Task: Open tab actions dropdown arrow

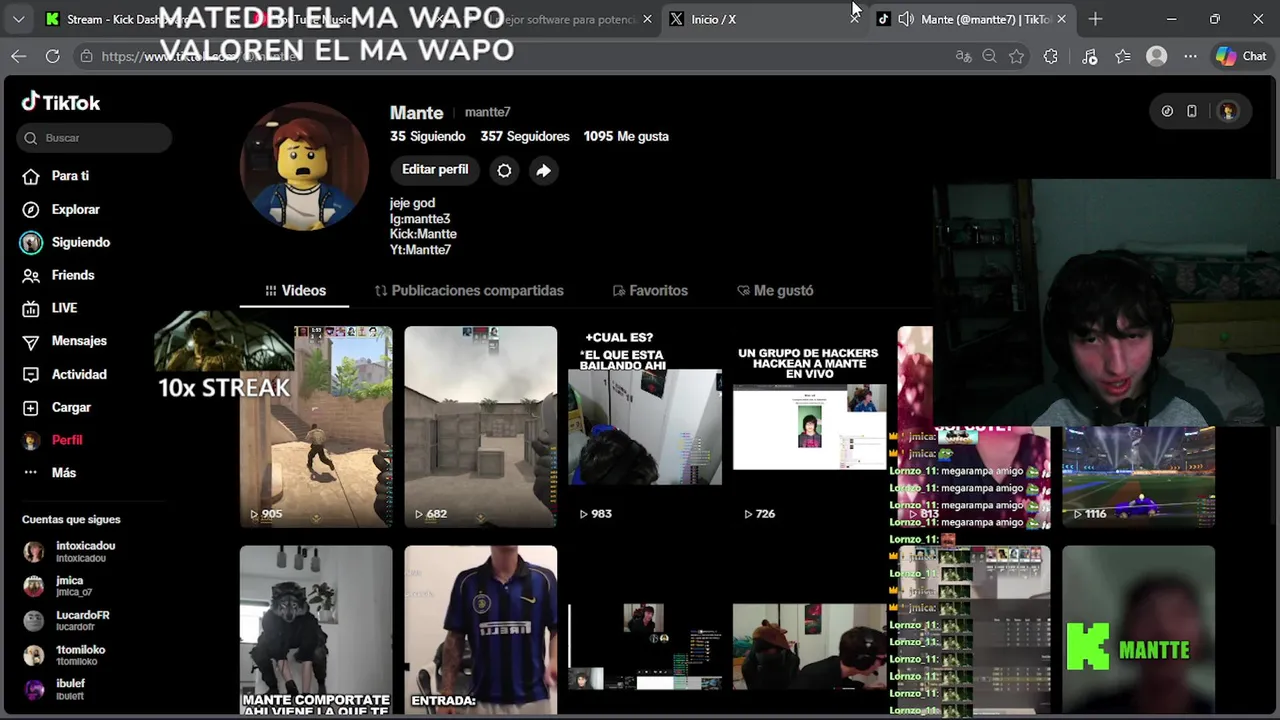Action: pos(18,19)
